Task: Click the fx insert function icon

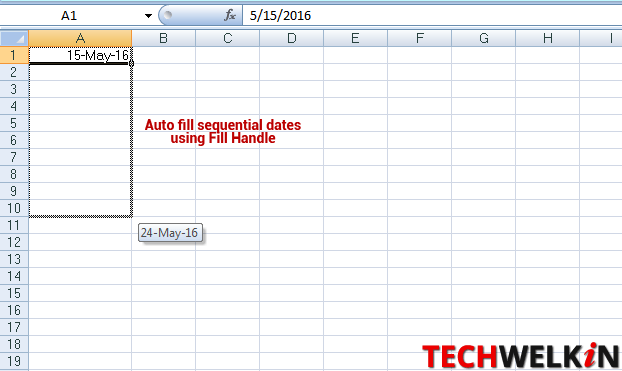Action: point(230,15)
